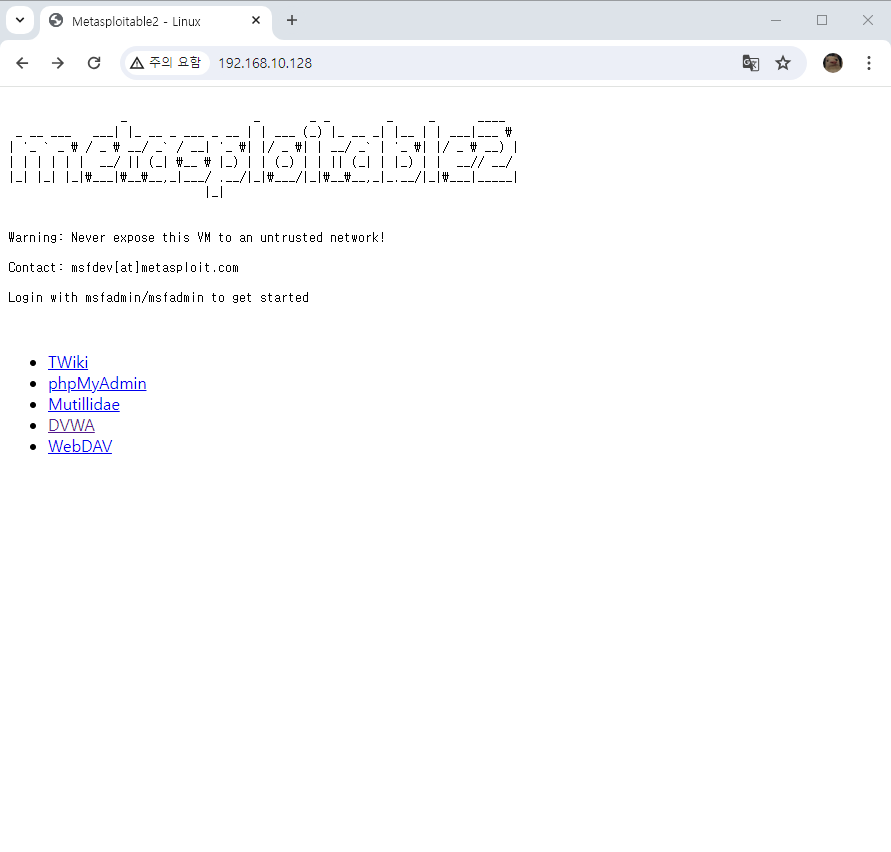Expand the tab search dropdown arrow

(x=20, y=20)
